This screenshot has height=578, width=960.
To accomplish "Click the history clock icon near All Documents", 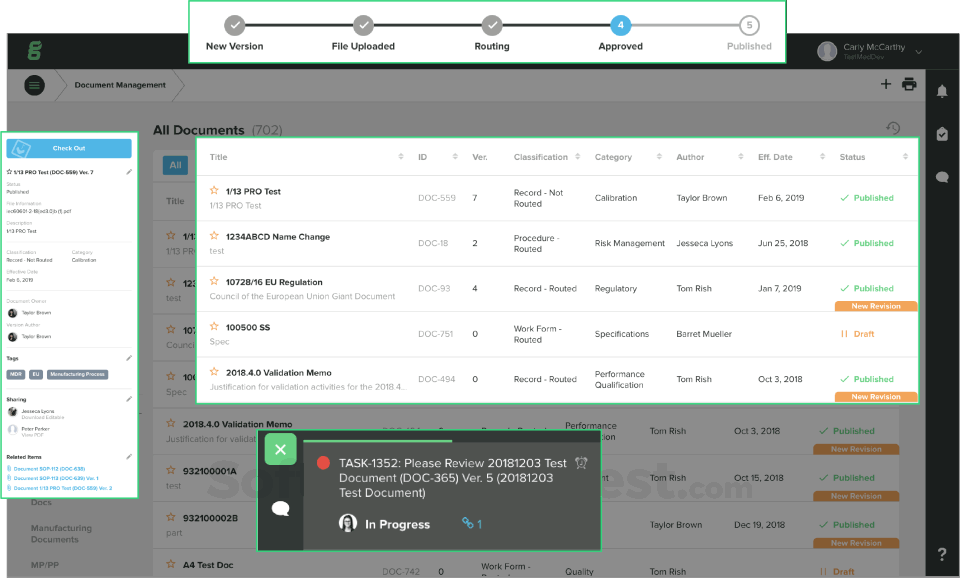I will click(x=893, y=128).
